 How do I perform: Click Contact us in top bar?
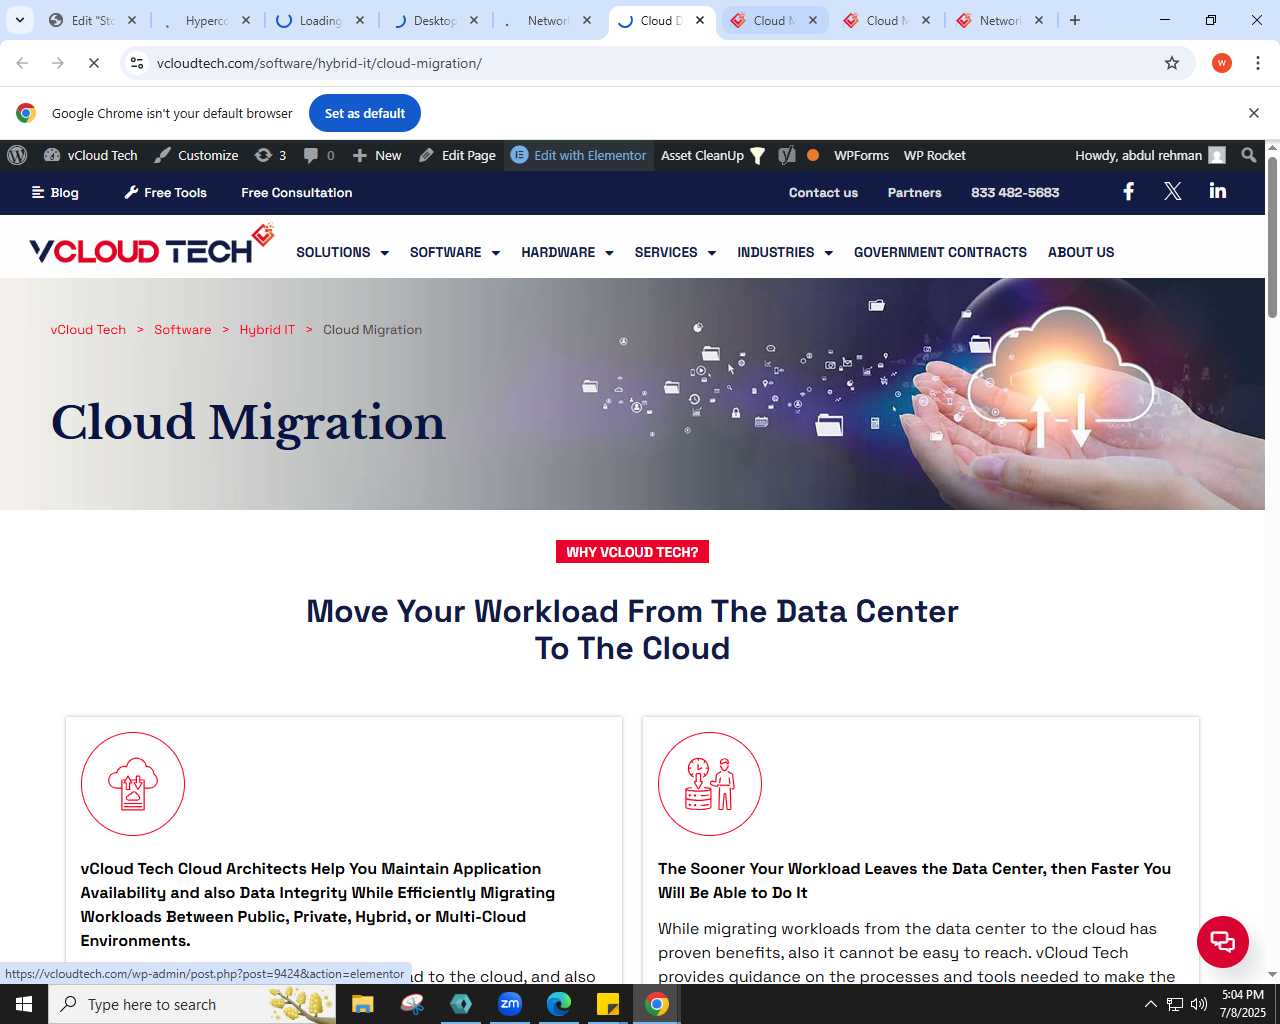[x=823, y=193]
